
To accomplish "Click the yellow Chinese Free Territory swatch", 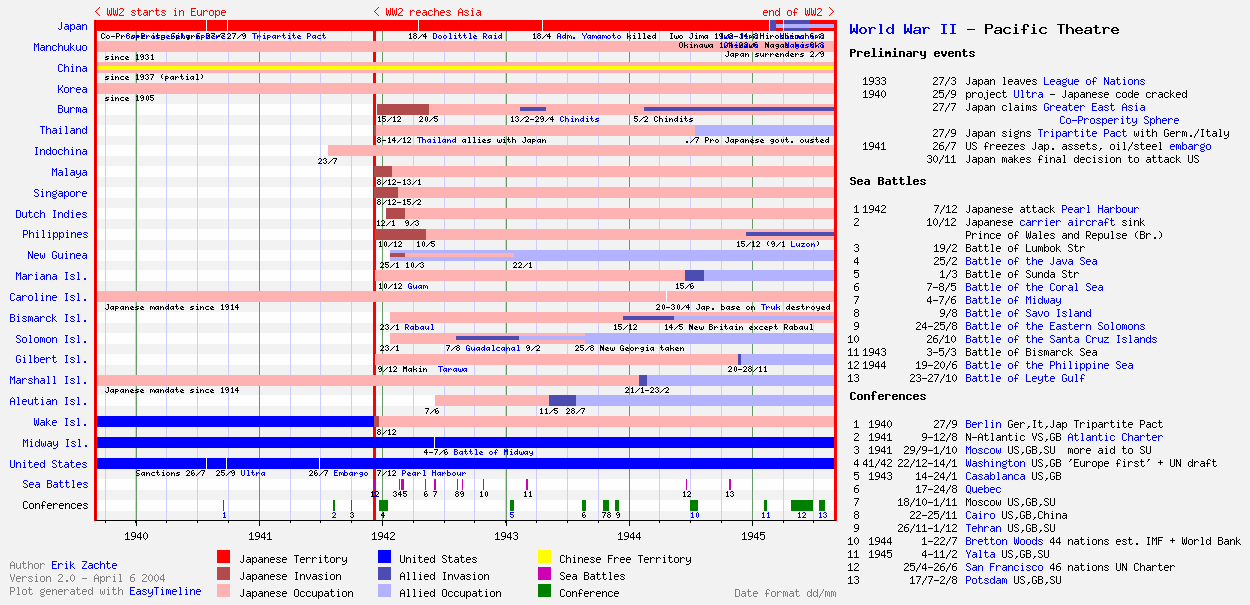I will pos(544,557).
